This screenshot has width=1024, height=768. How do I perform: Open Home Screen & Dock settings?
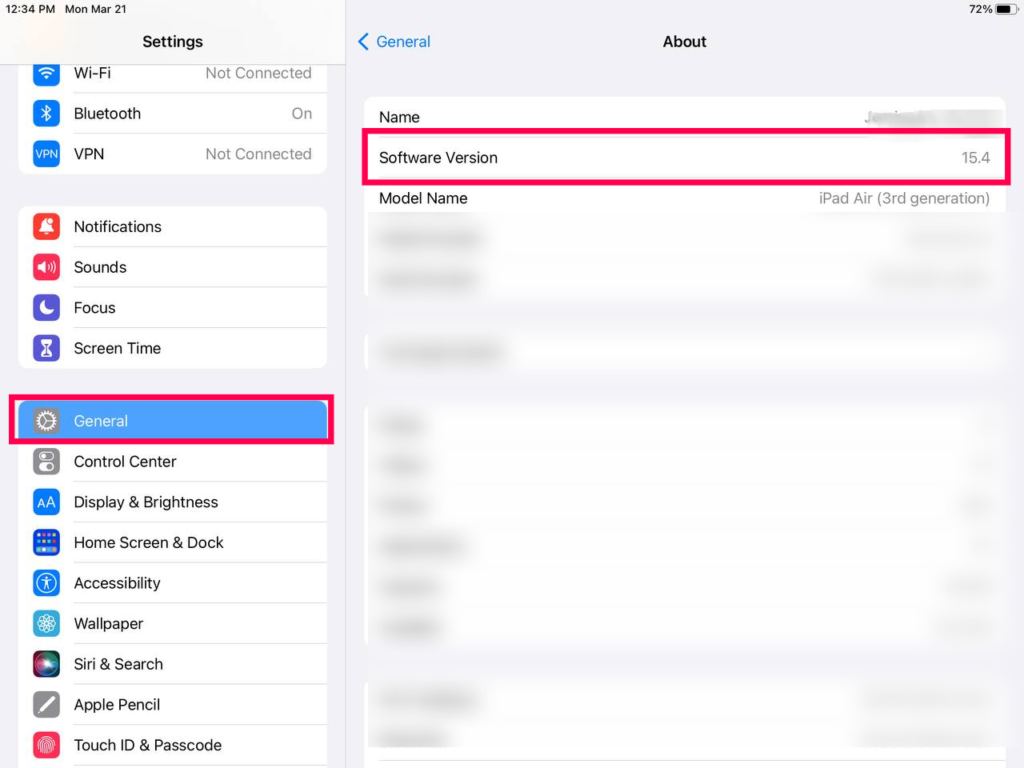(172, 543)
